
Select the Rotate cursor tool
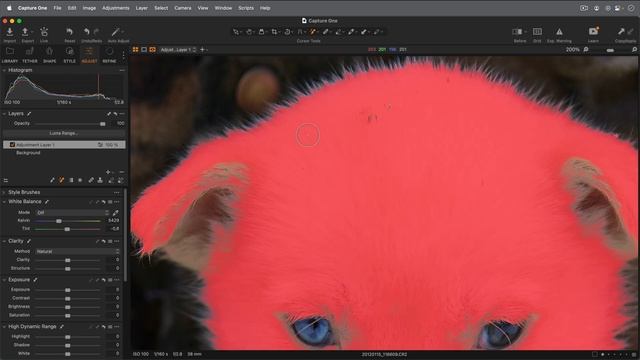(287, 32)
